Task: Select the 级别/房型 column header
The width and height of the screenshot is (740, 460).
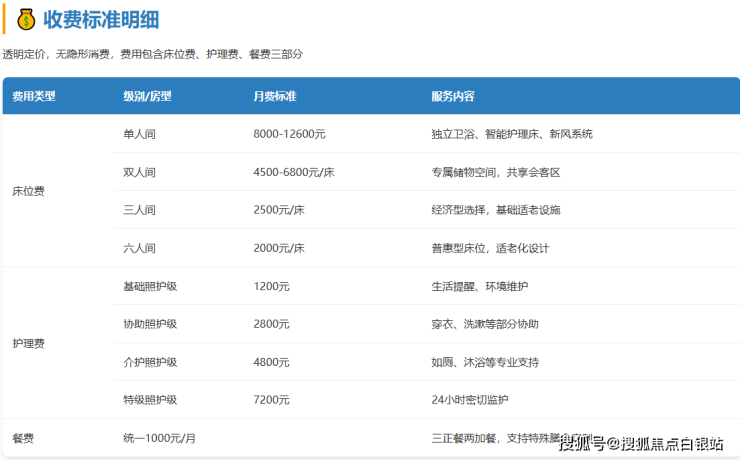Action: pyautogui.click(x=147, y=97)
